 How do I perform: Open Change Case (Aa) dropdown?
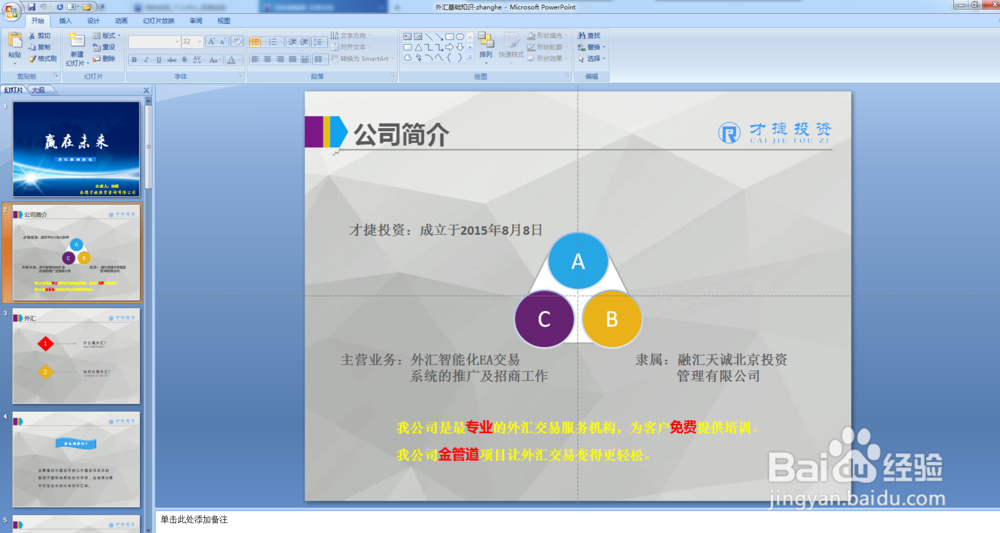[214, 60]
